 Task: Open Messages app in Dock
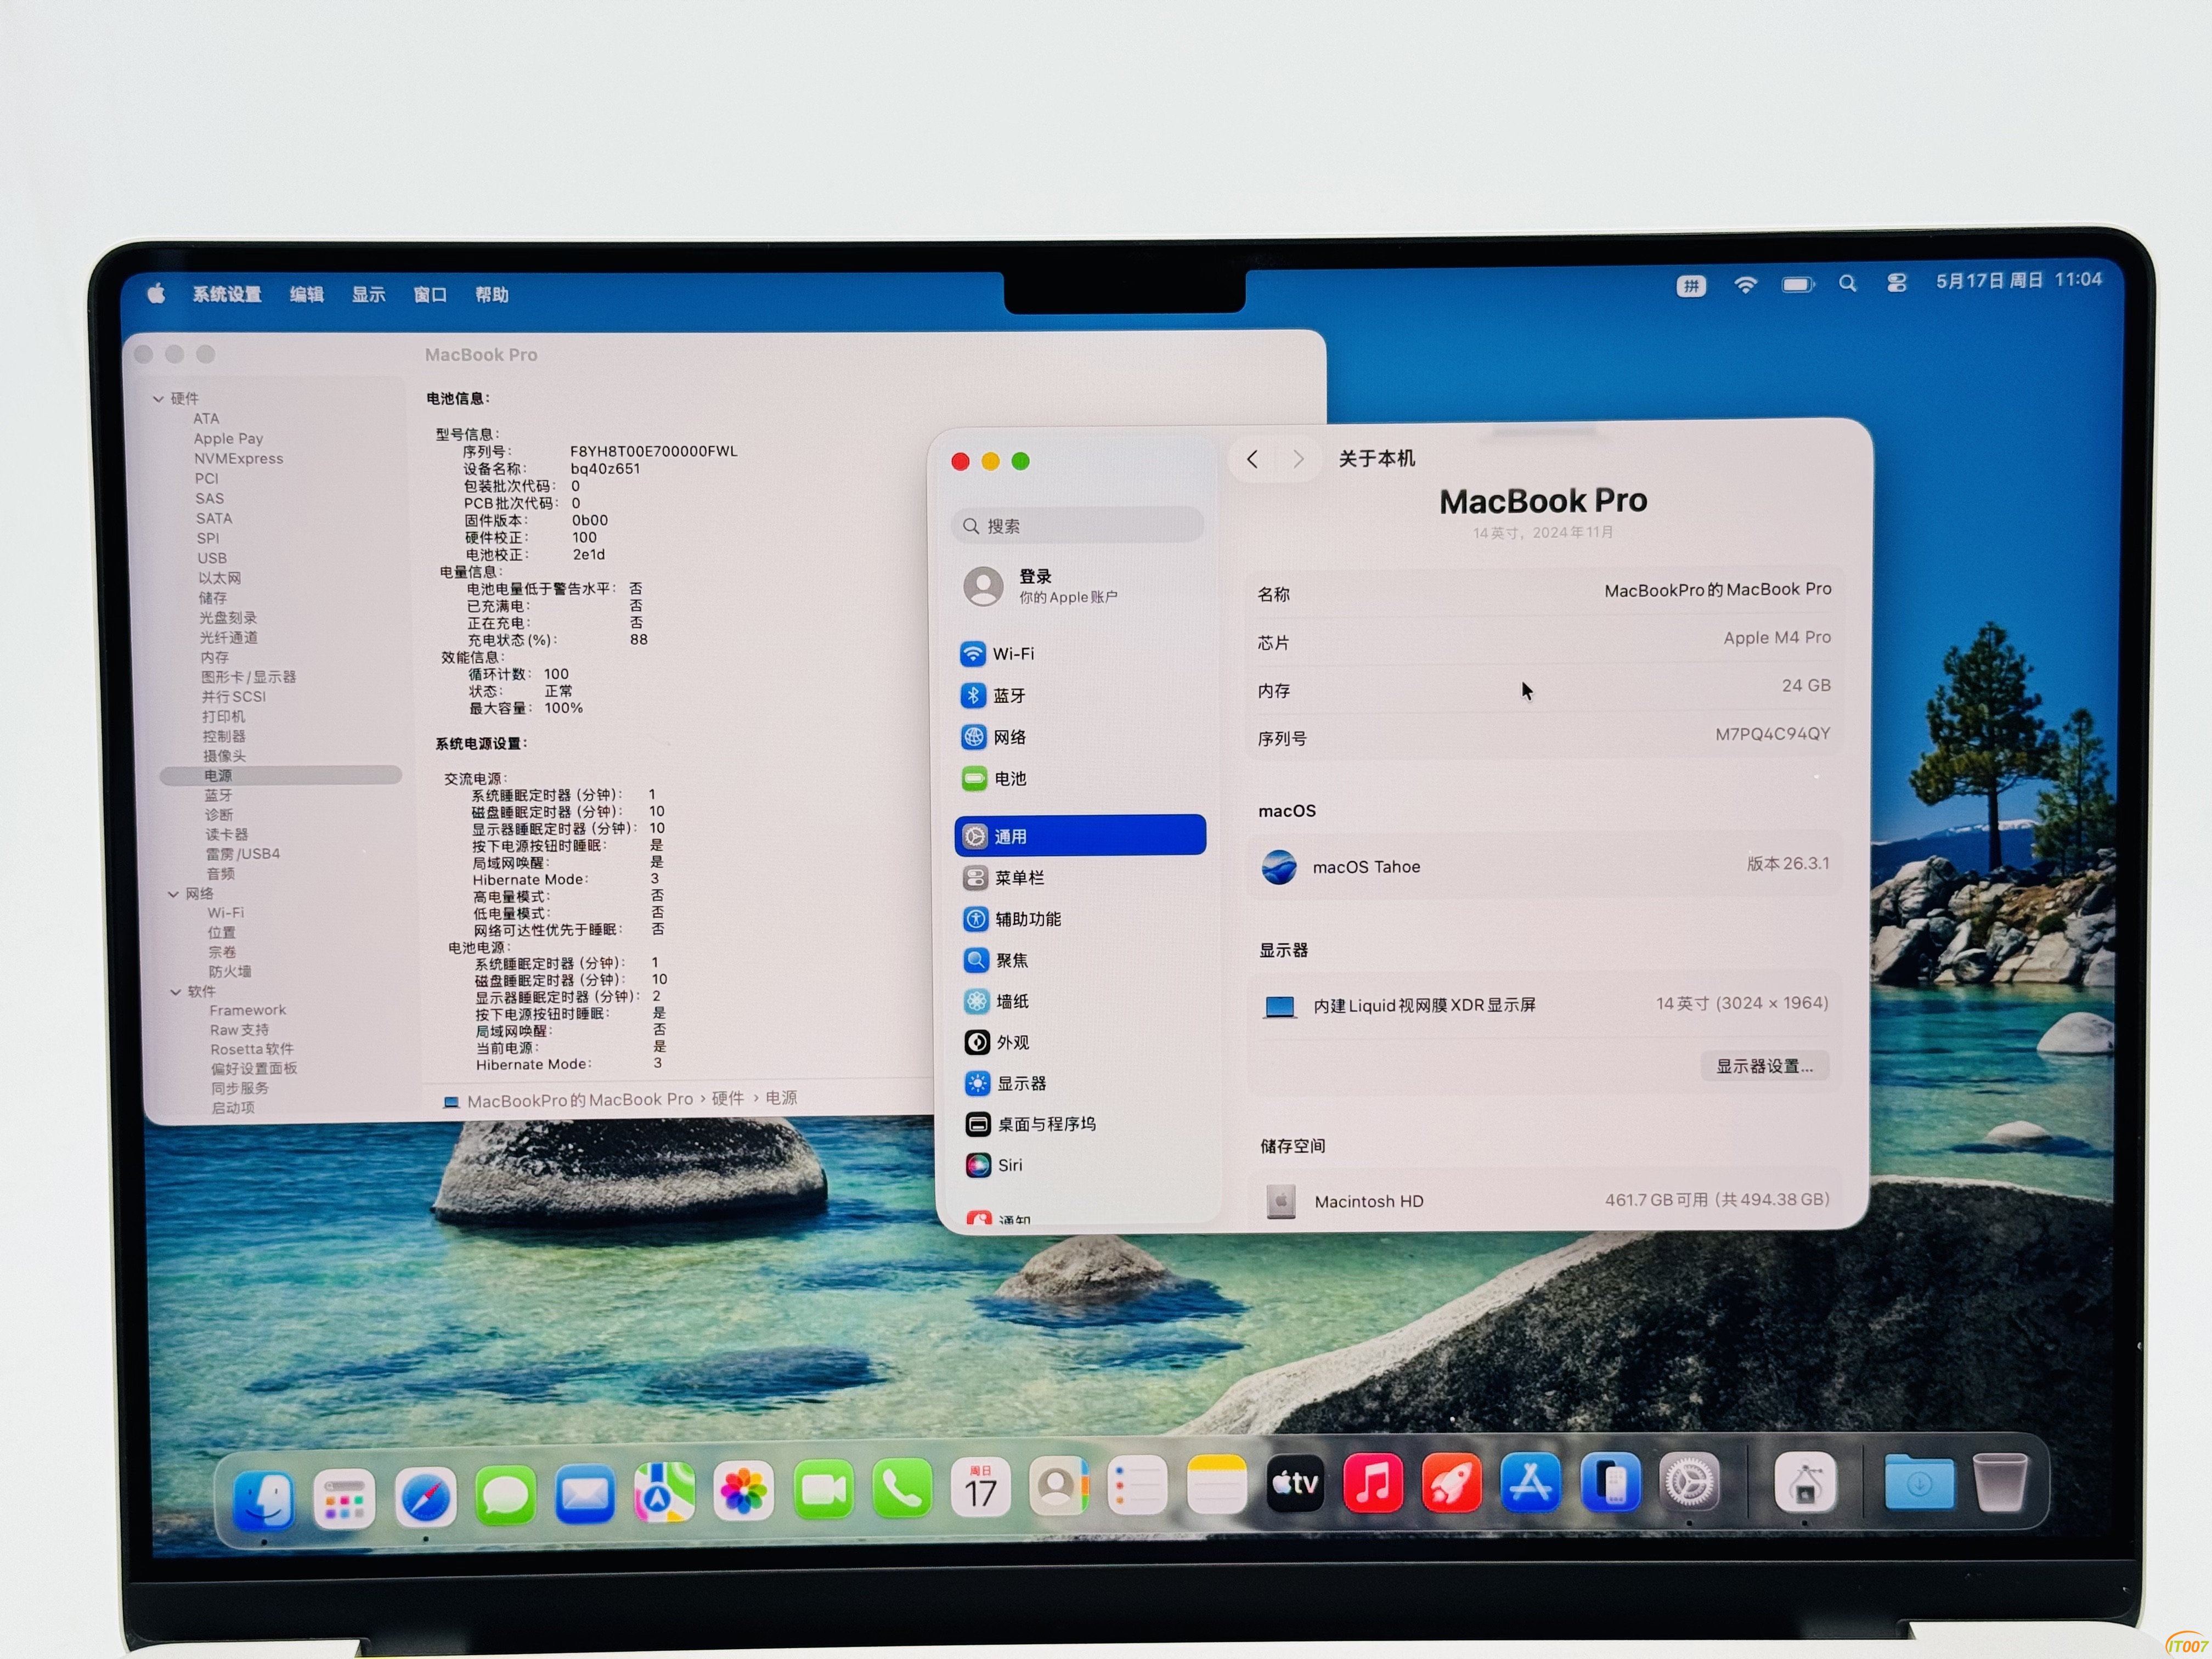tap(505, 1496)
